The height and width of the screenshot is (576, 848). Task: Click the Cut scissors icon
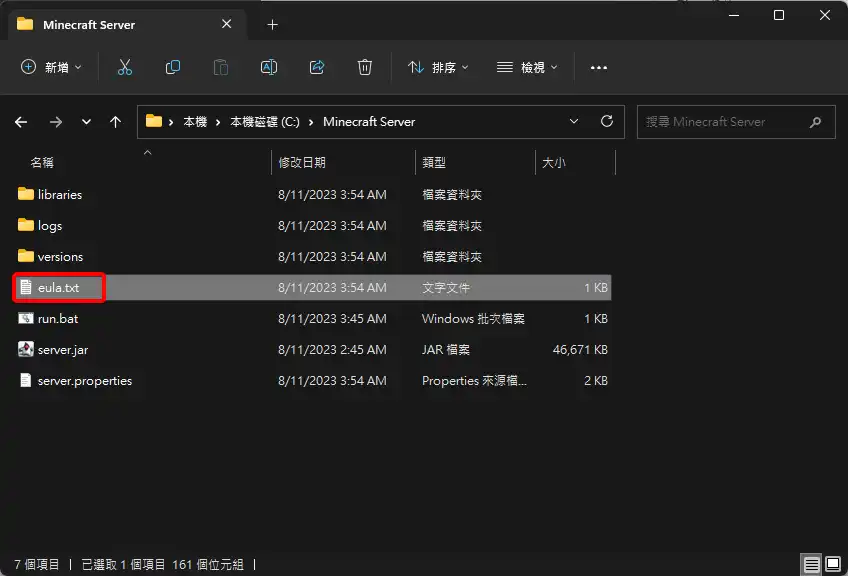(124, 67)
